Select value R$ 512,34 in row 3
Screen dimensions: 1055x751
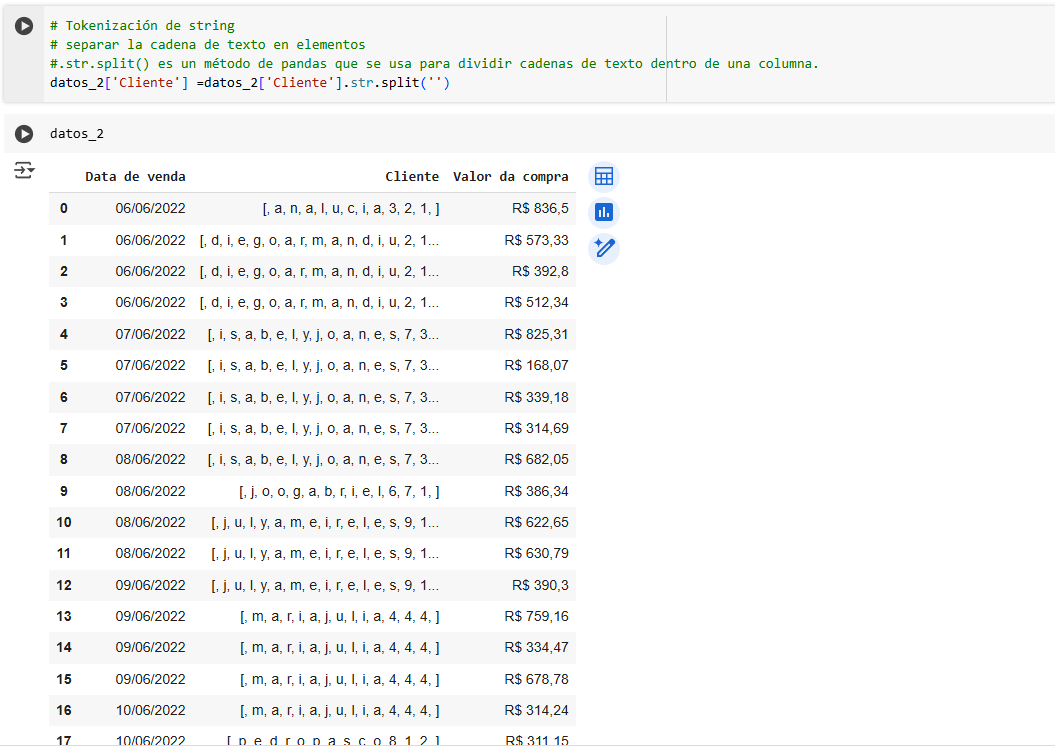(536, 302)
